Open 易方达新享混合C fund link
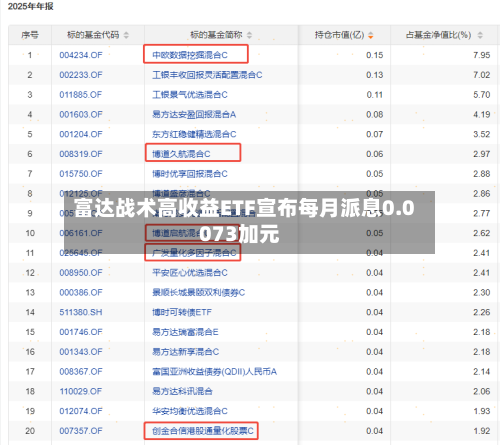 [x=185, y=352]
